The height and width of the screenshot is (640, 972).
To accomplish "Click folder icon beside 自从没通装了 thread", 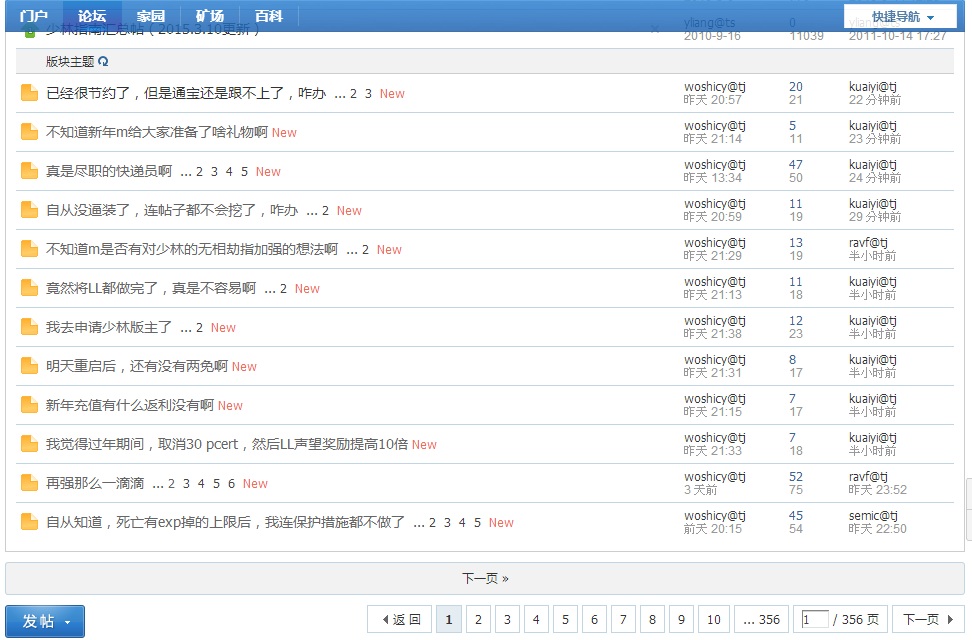I will (x=29, y=210).
